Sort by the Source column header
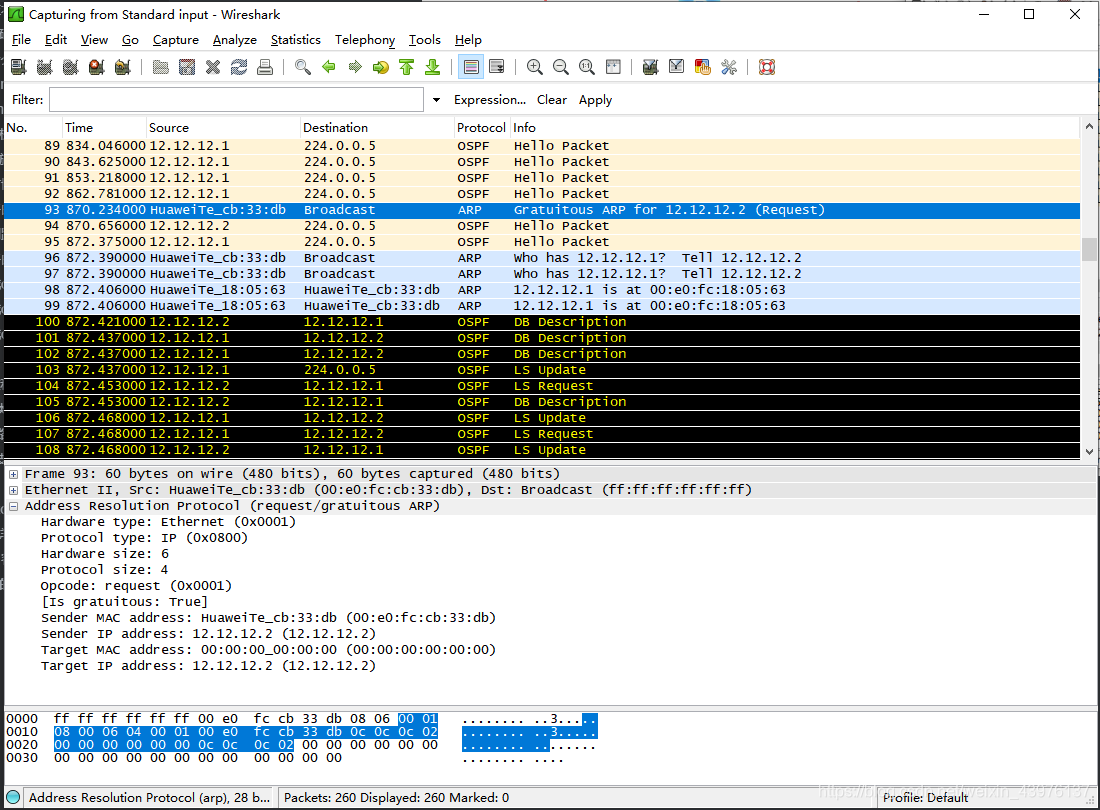 tap(223, 128)
